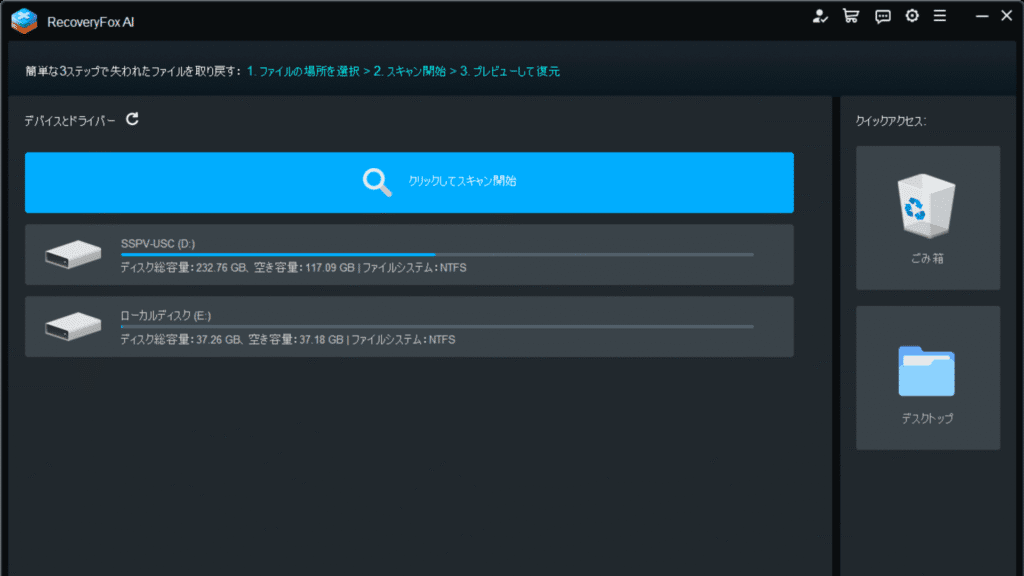
Task: Click the デスクトップ label
Action: coord(927,419)
